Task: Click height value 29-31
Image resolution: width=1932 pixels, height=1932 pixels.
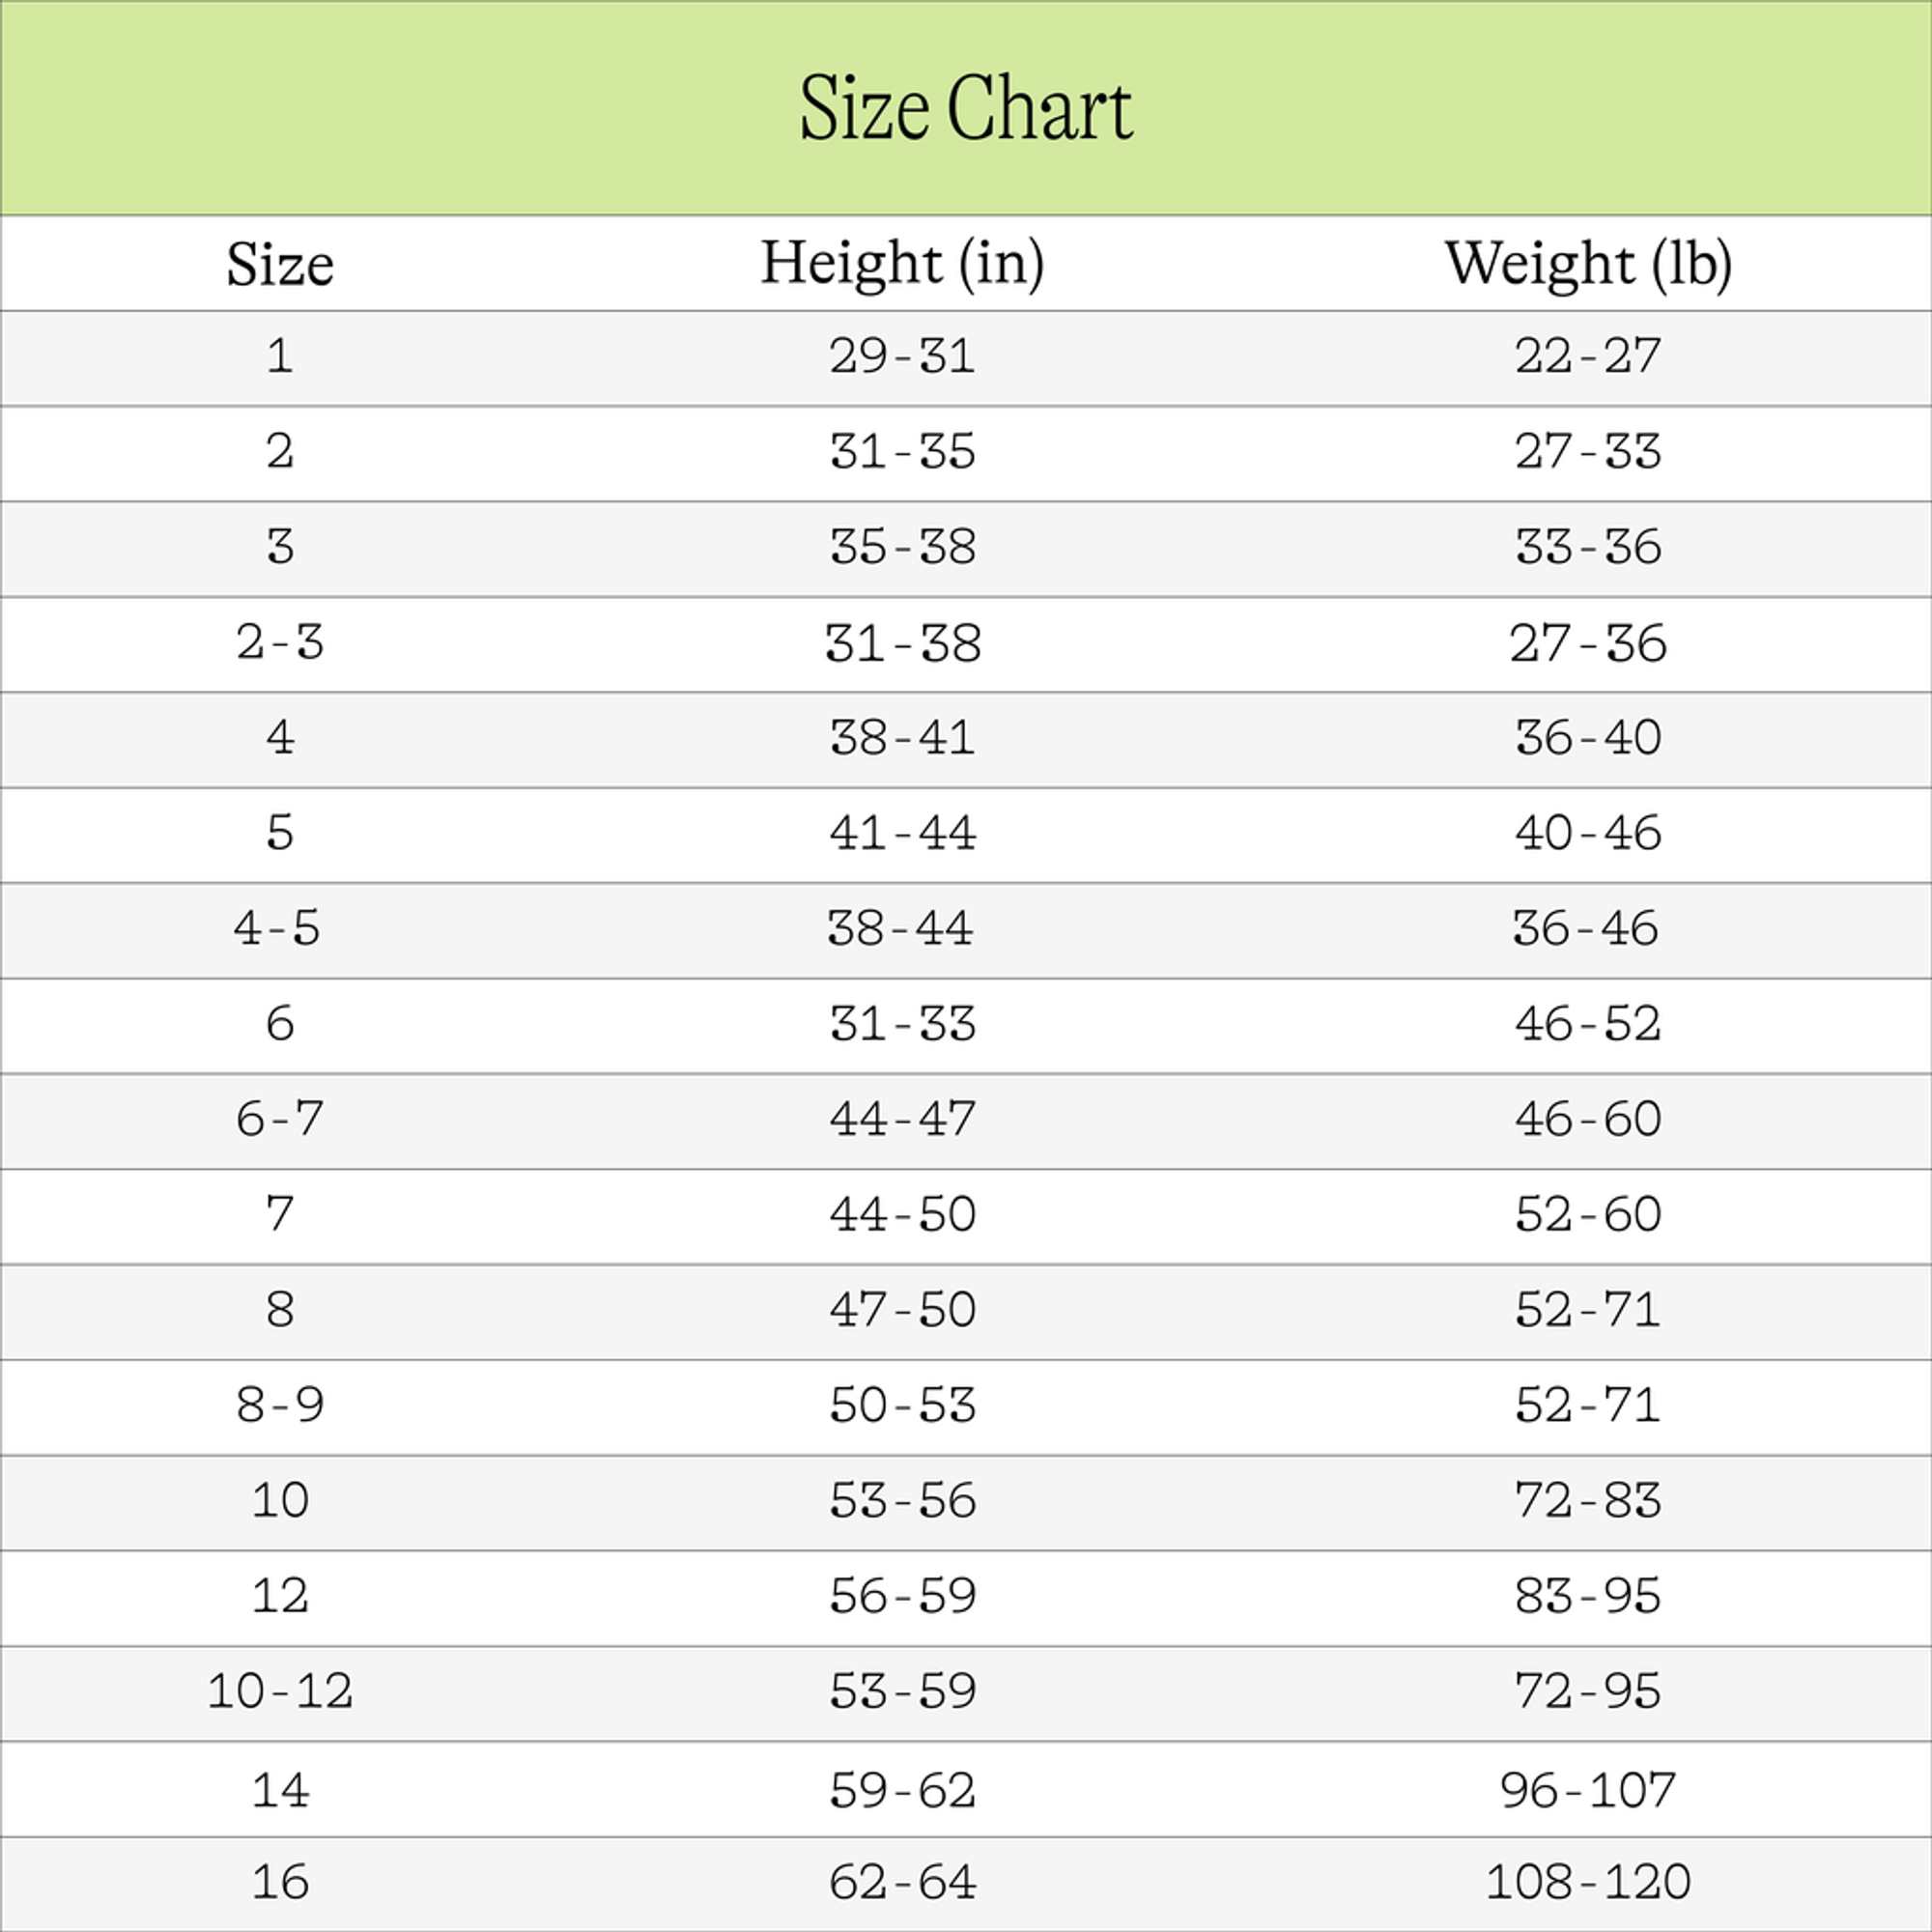Action: 902,356
